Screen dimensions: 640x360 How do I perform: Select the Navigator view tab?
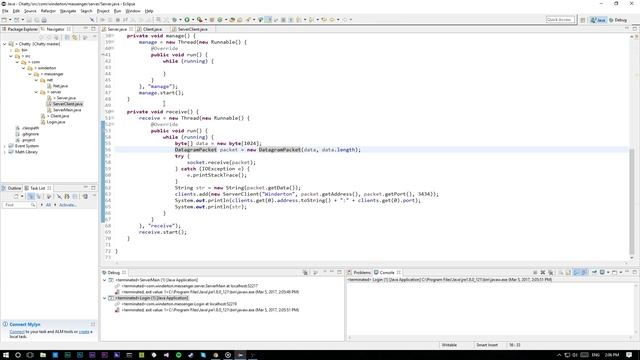[55, 29]
